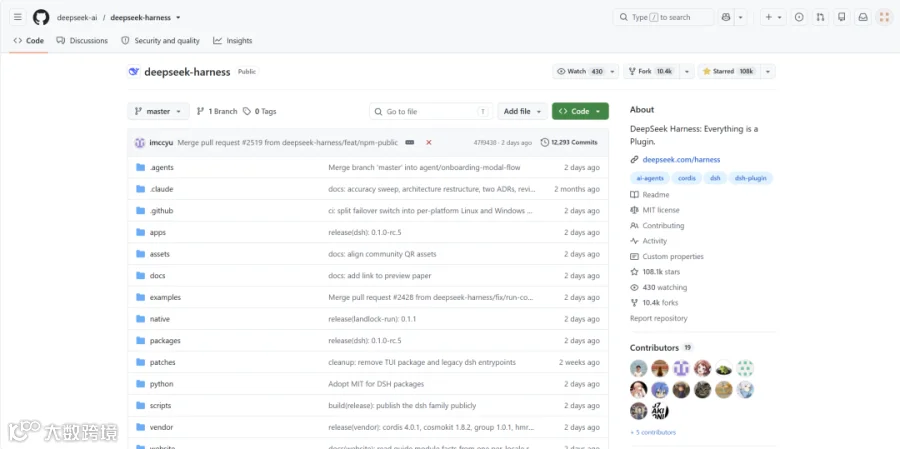Open the Add file dropdown
The image size is (900, 449).
point(522,111)
